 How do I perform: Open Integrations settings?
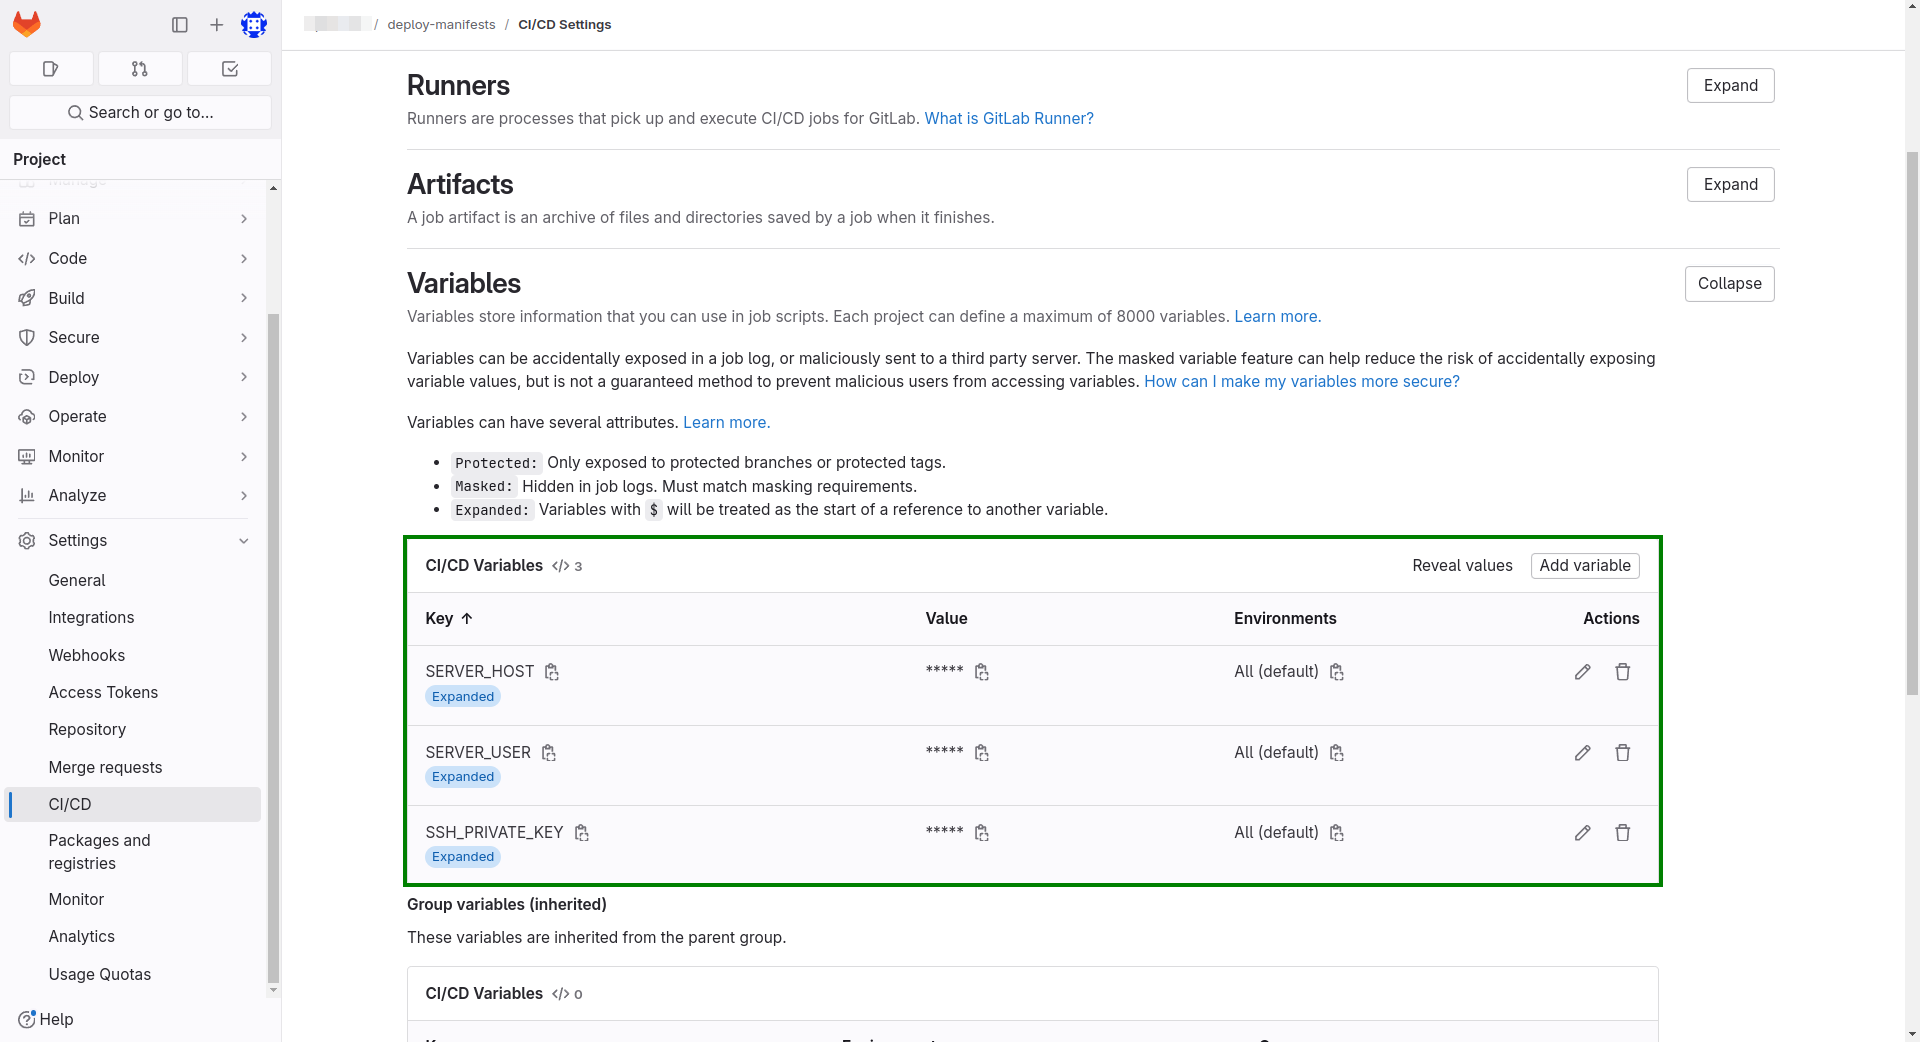[x=133, y=618]
